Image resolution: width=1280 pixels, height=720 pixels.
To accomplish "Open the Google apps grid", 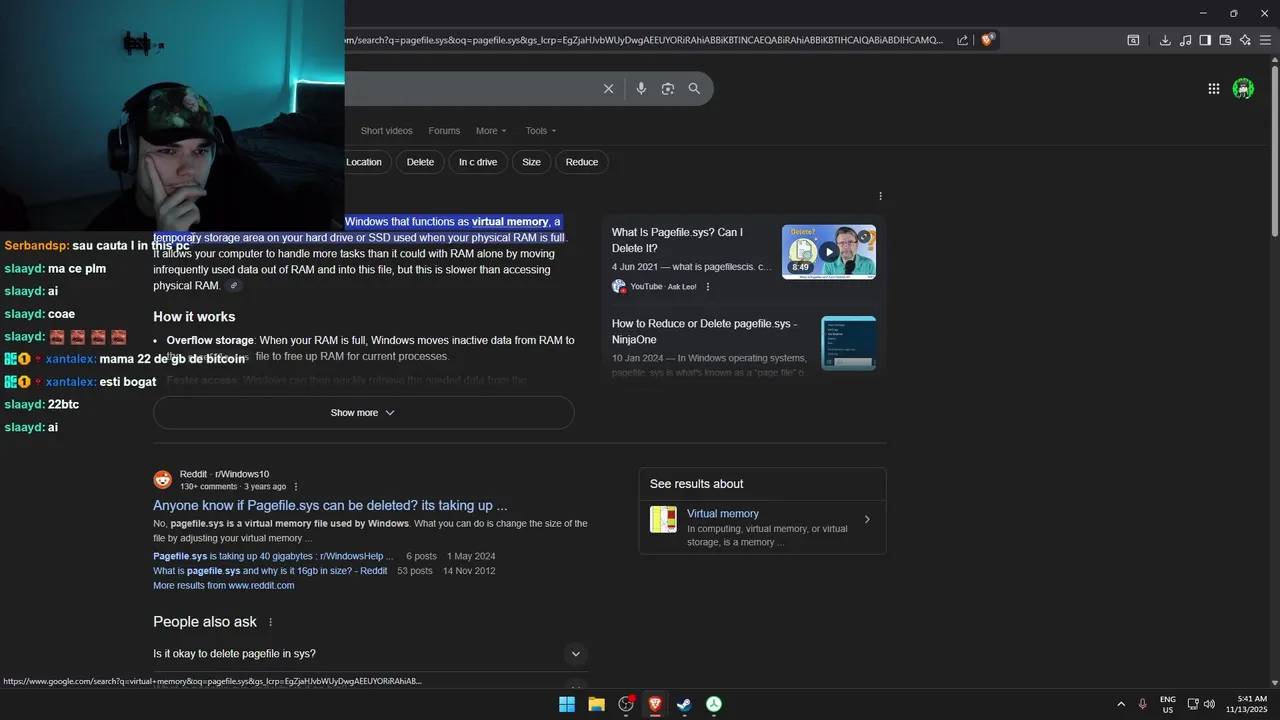I will 1214,89.
